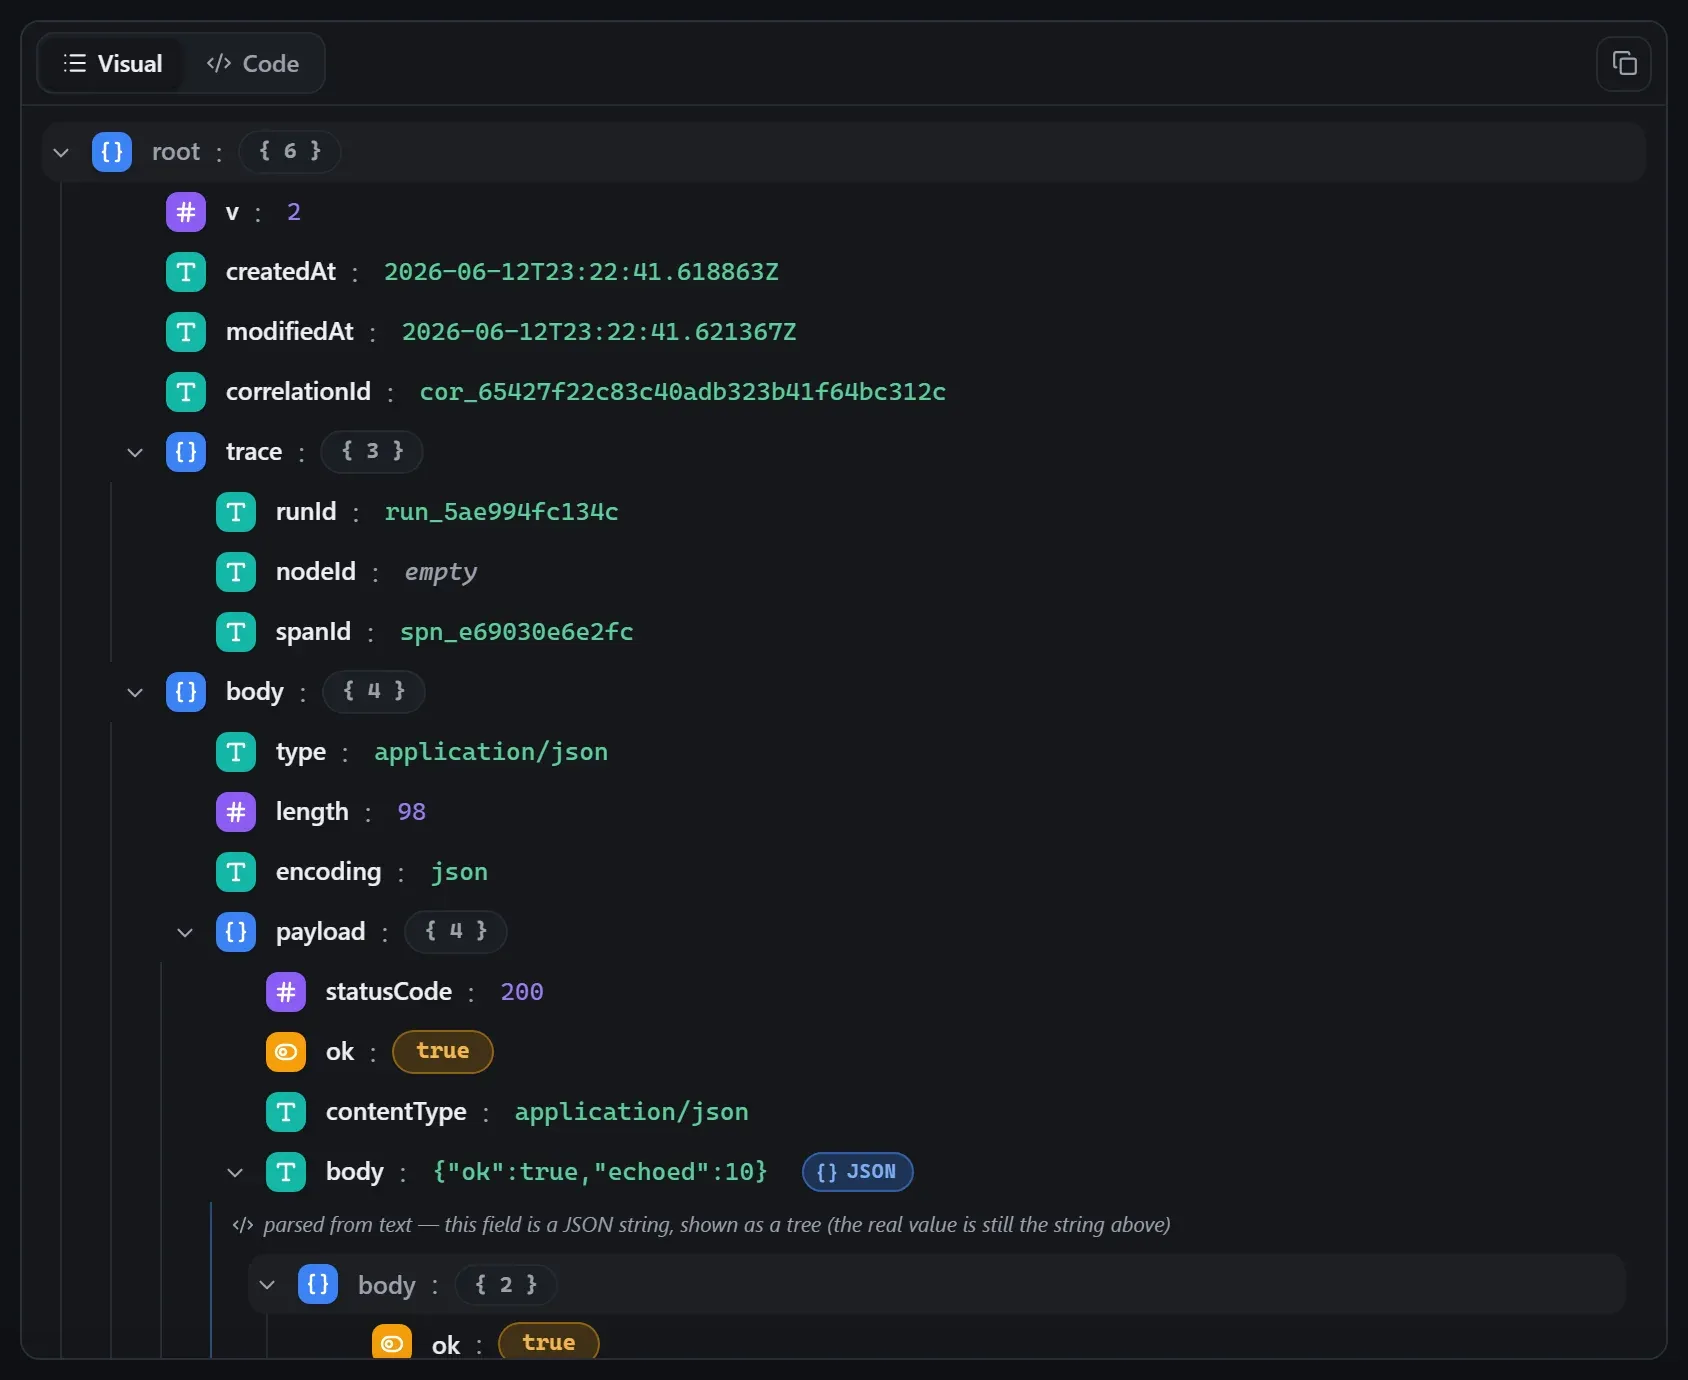Click the text icon beside body JSON string
The height and width of the screenshot is (1380, 1688).
tap(286, 1172)
